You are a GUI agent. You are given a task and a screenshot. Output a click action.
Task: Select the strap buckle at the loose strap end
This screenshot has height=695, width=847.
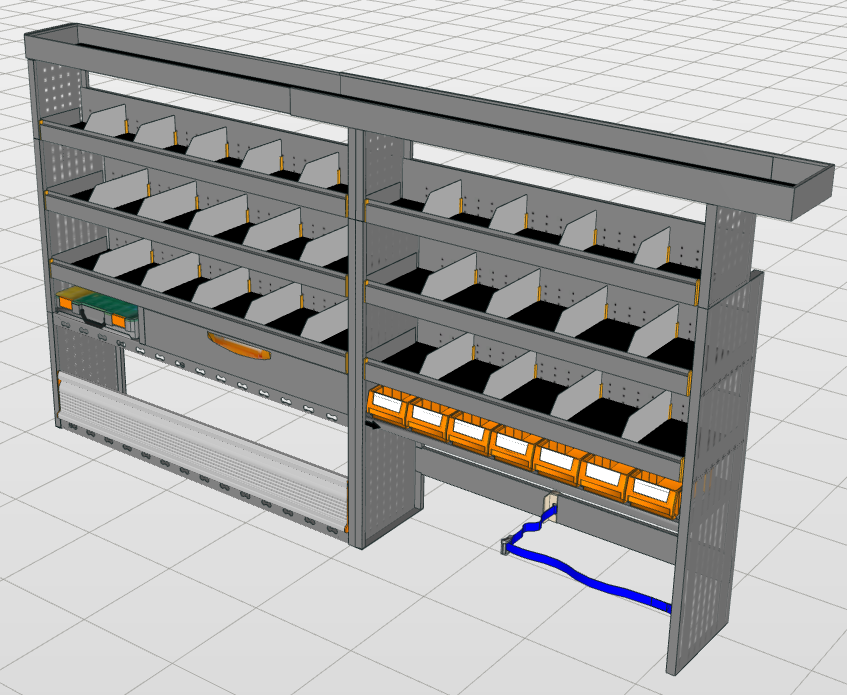click(x=506, y=545)
